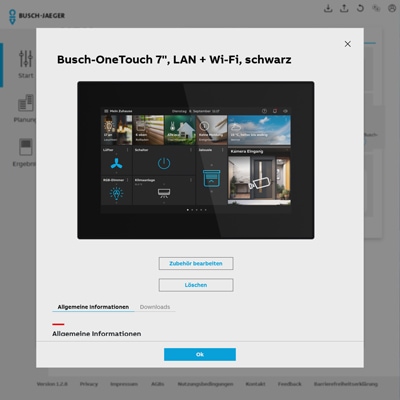Select the Allgemeine Informationen tab
Screen dimensions: 400x400
point(93,307)
